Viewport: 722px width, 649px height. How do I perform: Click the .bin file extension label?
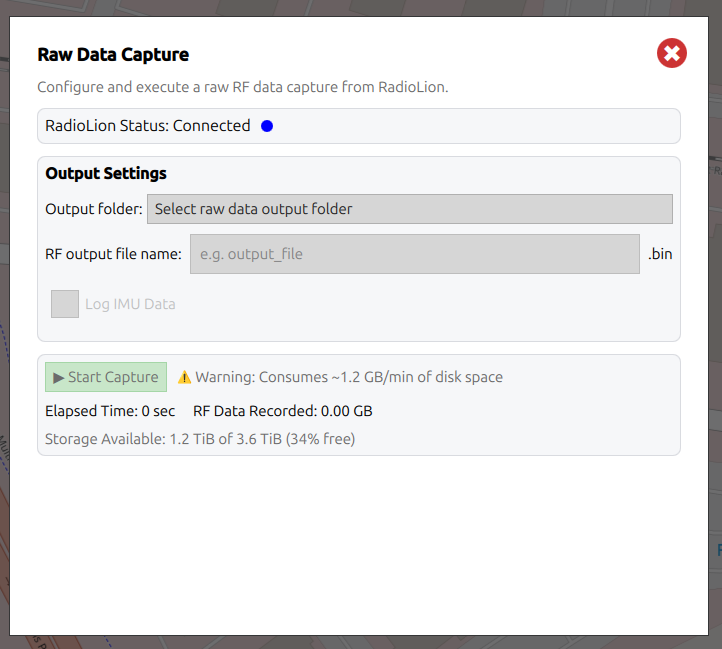(660, 254)
